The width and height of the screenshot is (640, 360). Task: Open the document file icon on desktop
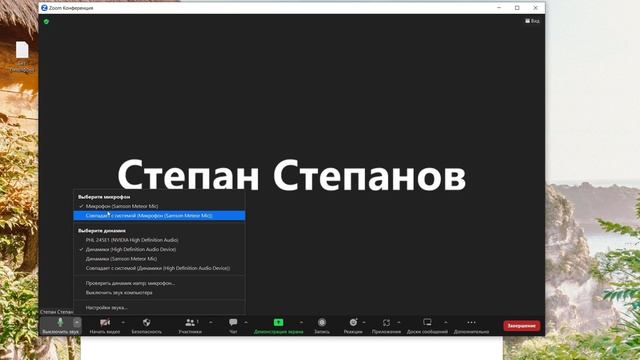pos(22,50)
